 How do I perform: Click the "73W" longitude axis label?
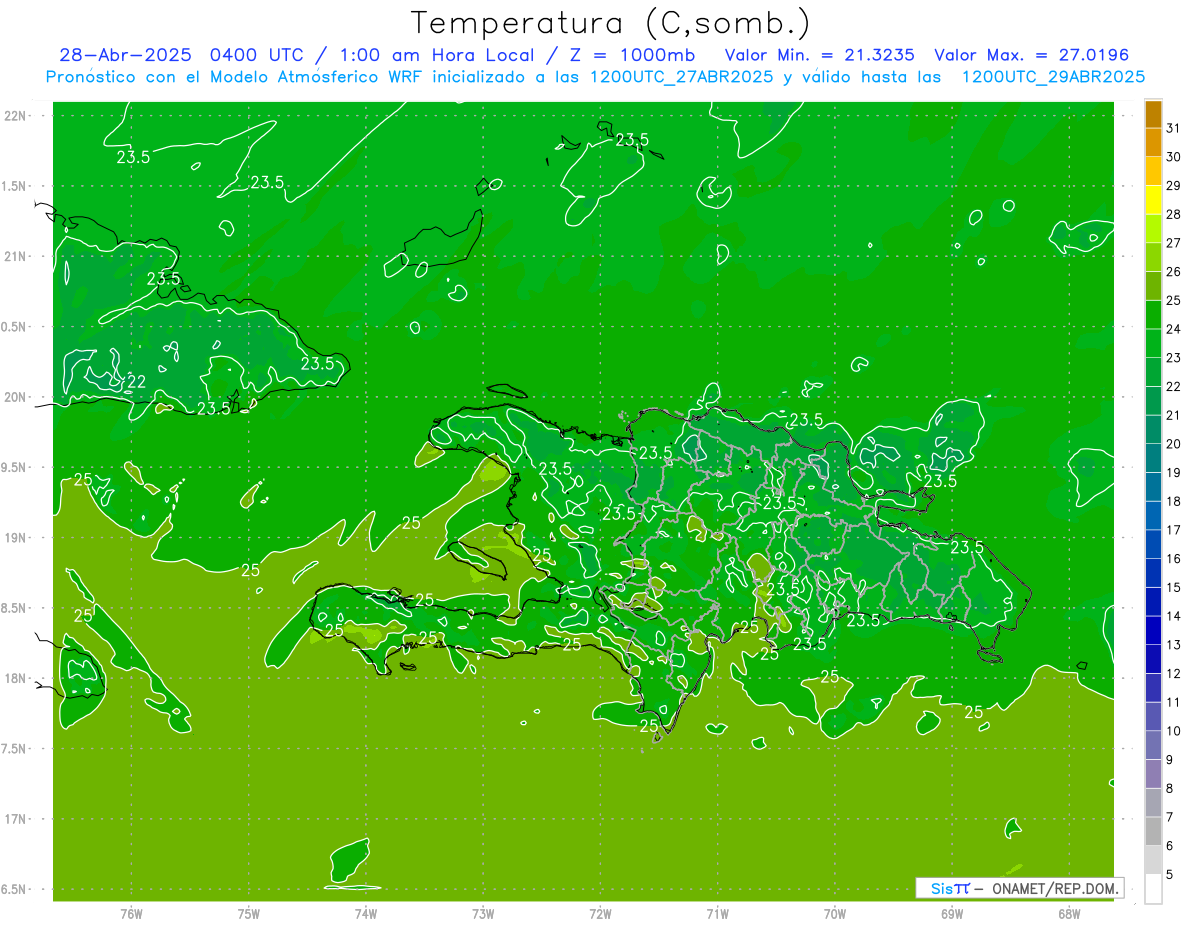483,913
